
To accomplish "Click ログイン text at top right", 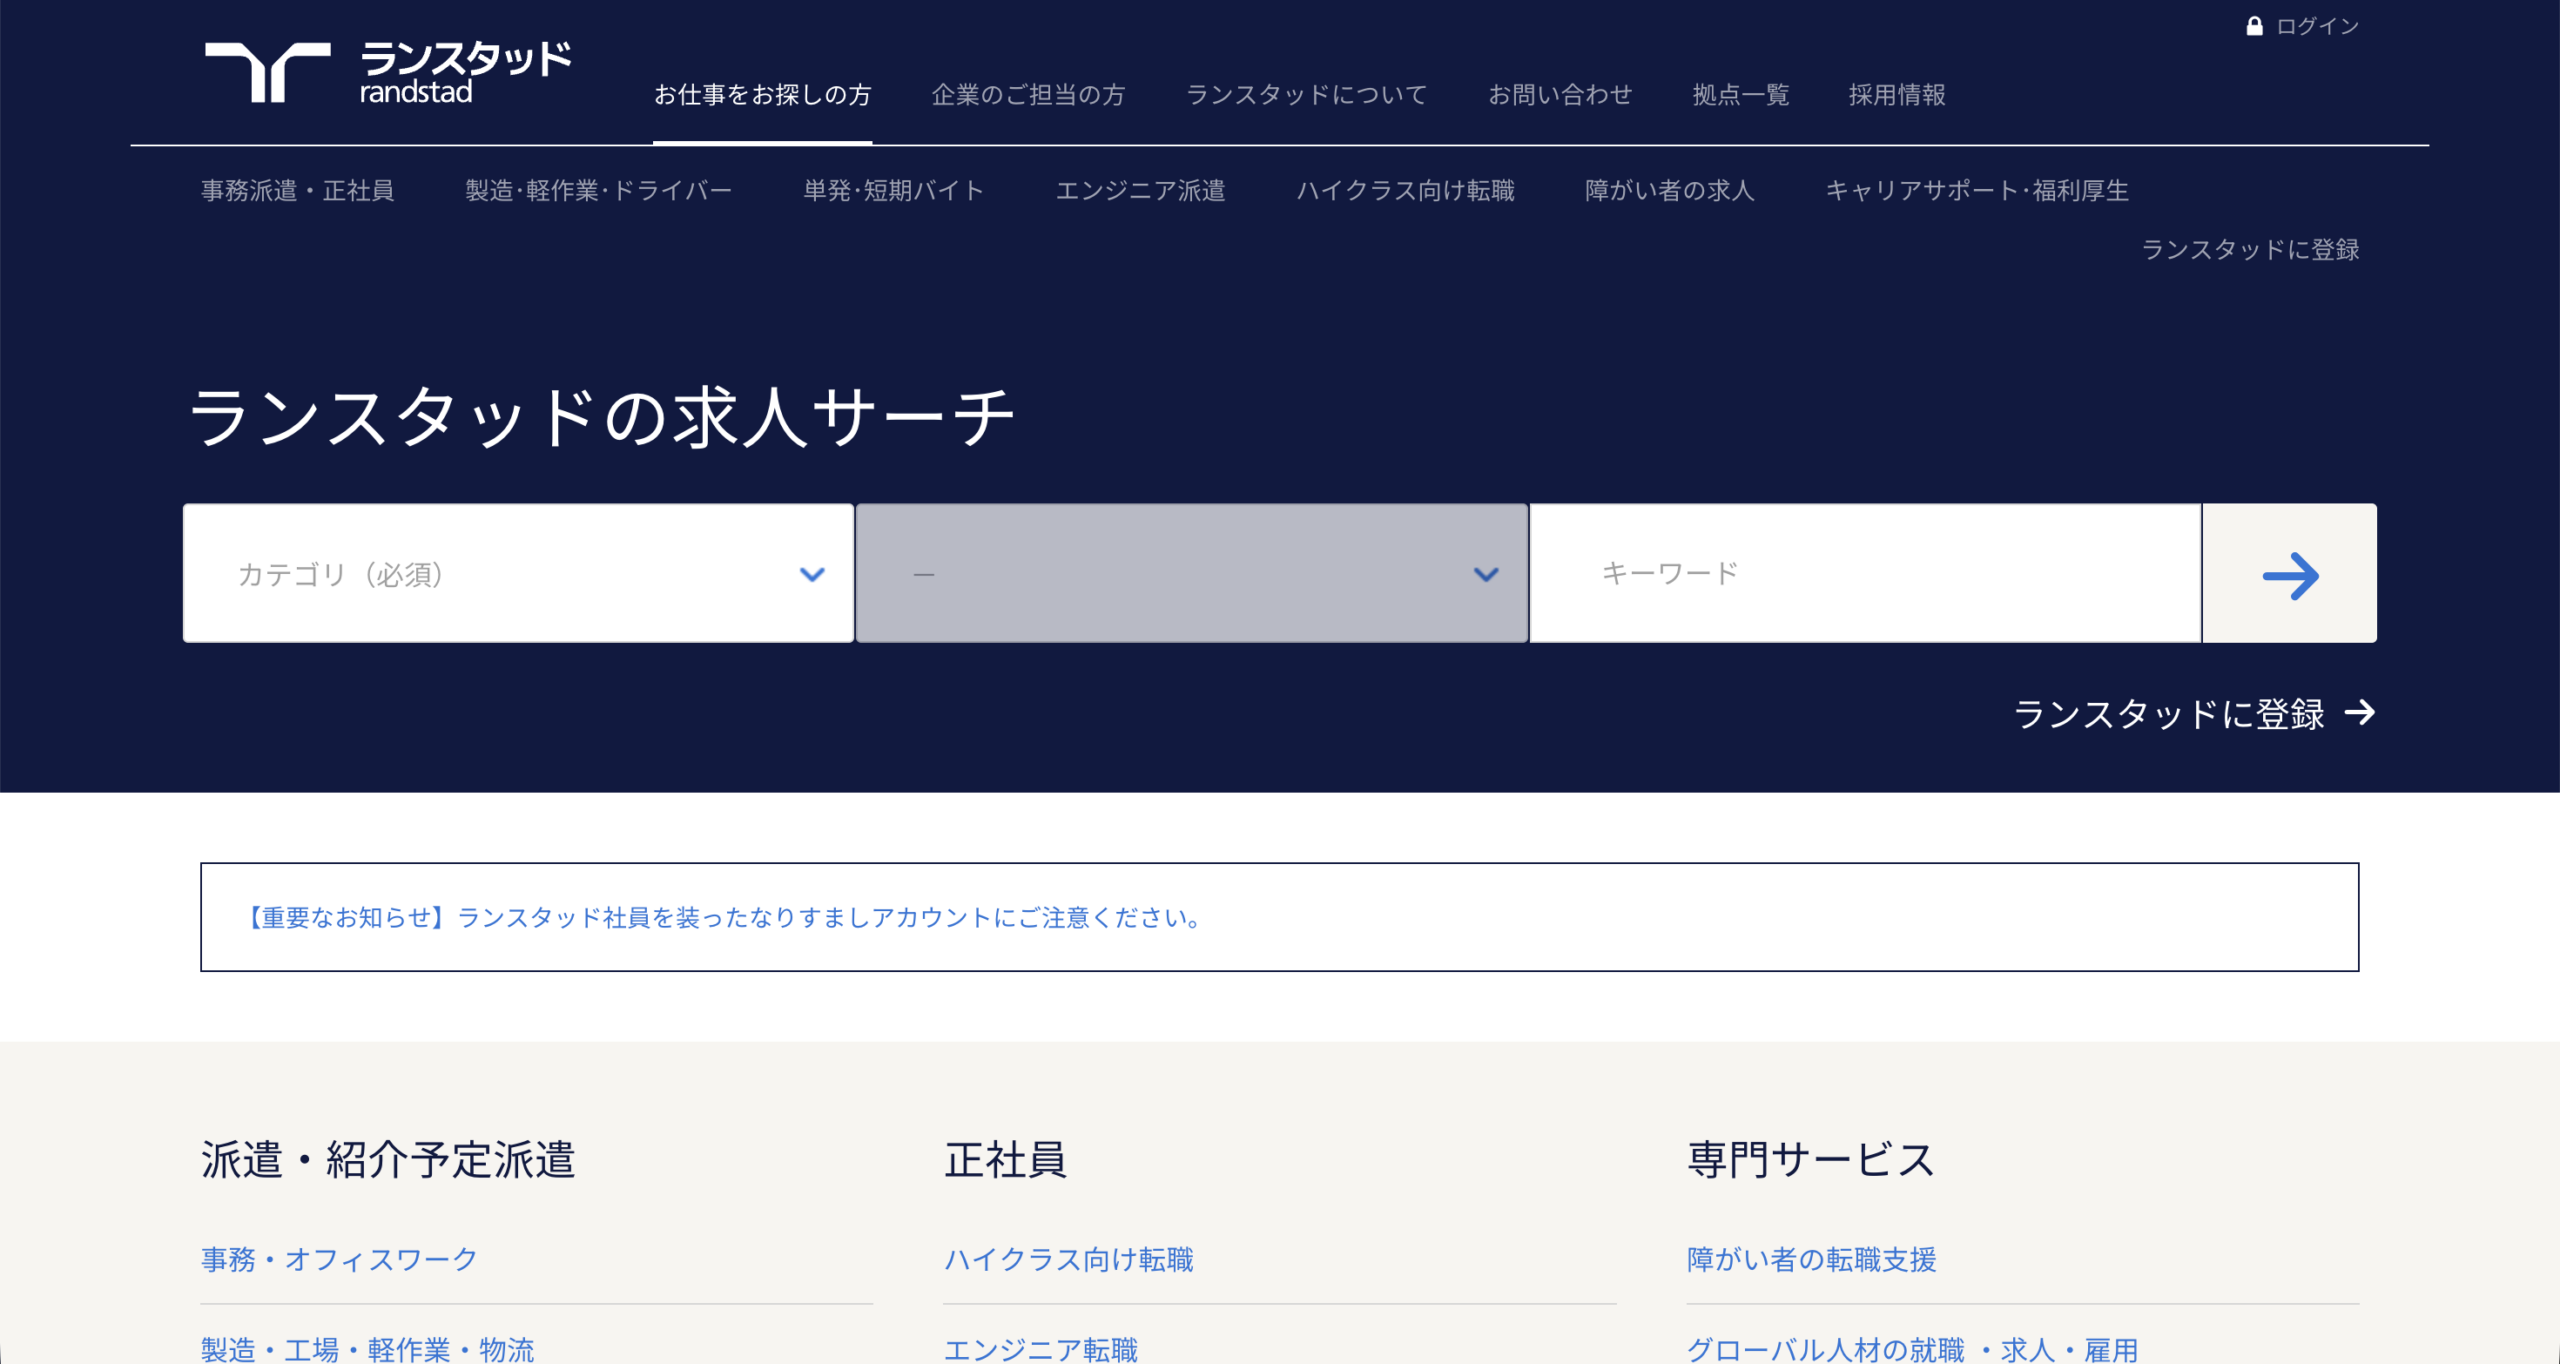I will coord(2317,26).
